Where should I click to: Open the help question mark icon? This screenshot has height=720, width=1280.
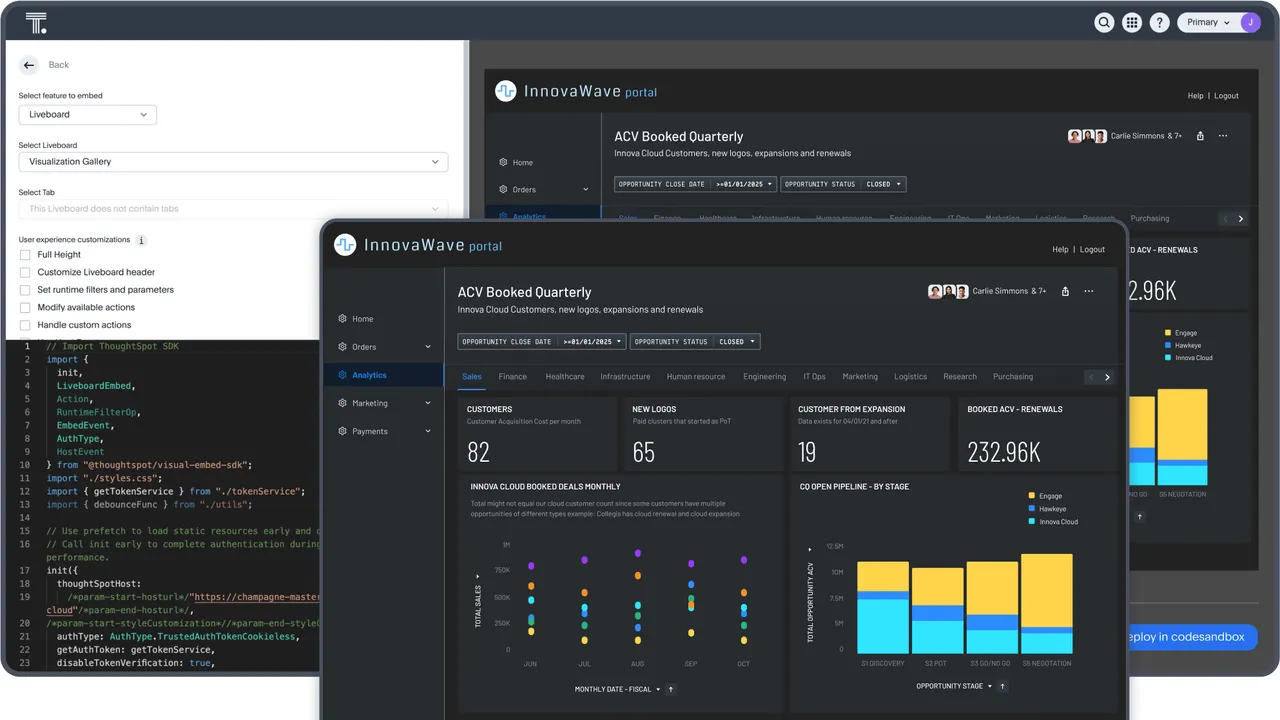(1159, 22)
